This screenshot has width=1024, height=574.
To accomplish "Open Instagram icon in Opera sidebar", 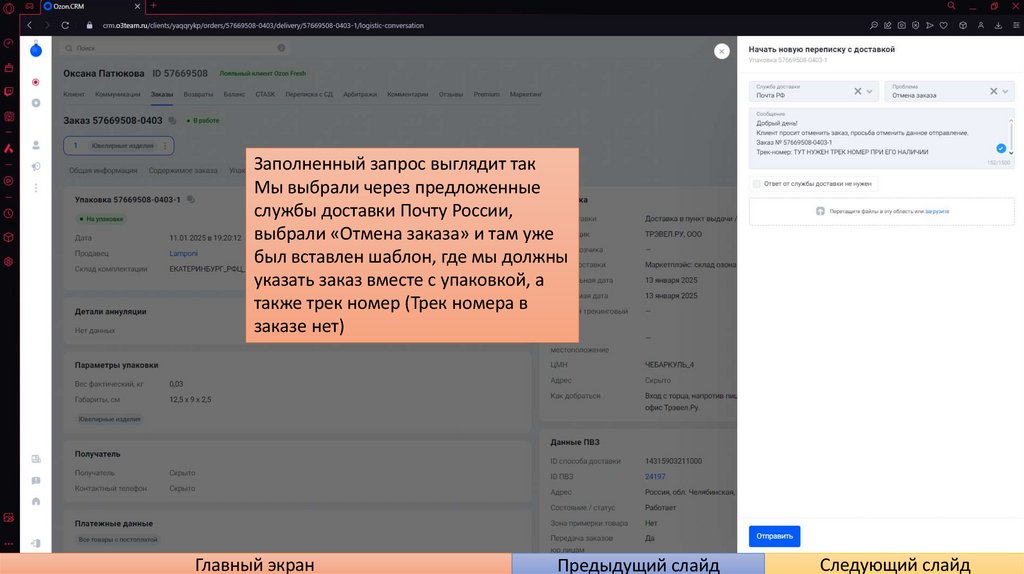I will (8, 116).
